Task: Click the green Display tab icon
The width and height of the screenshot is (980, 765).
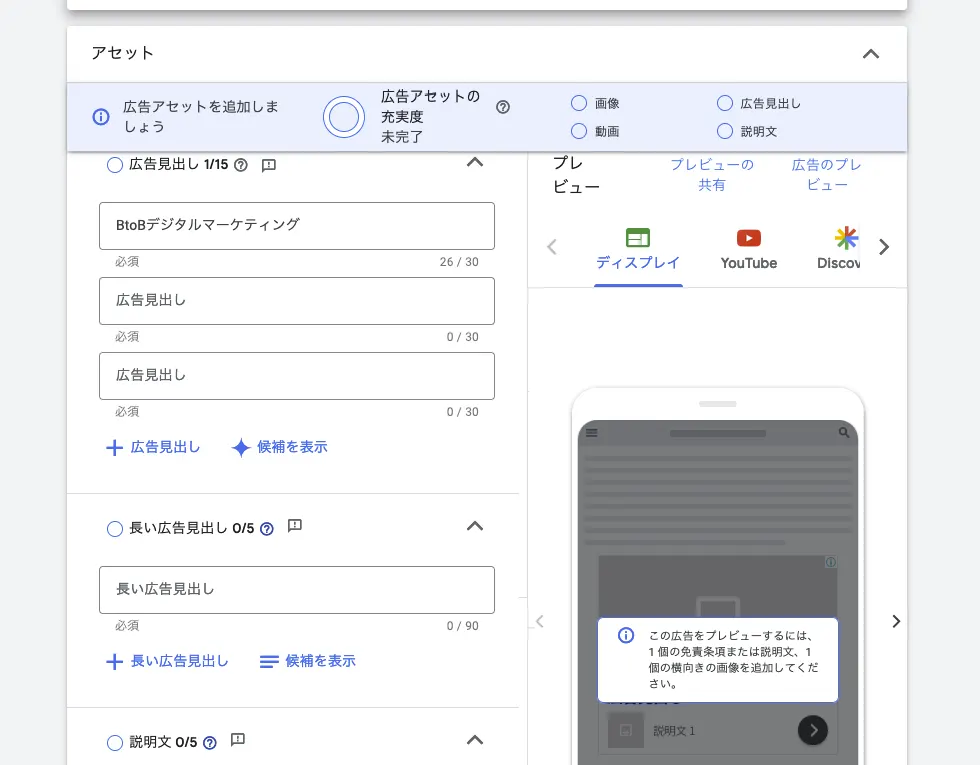Action: tap(638, 238)
